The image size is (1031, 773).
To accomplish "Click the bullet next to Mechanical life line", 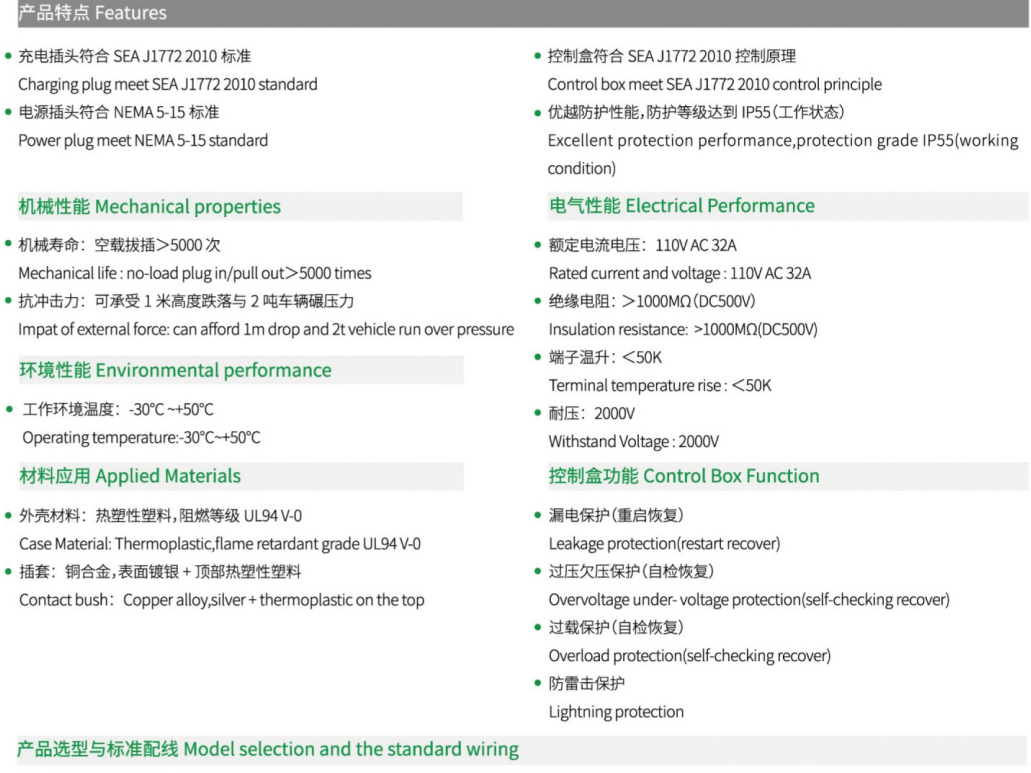I will [9, 244].
